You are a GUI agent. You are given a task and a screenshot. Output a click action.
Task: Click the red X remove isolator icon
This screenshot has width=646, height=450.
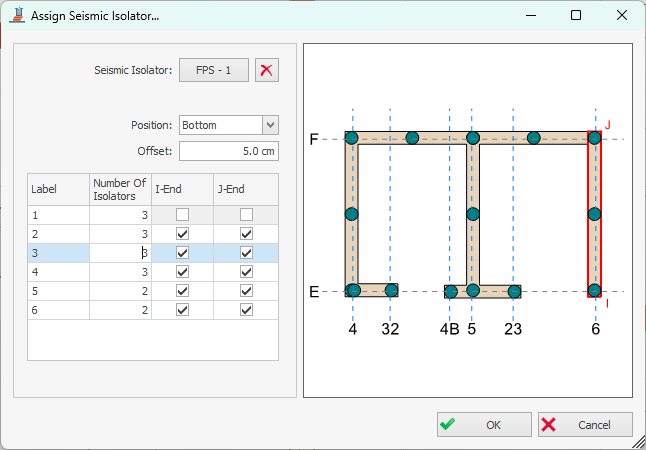click(266, 70)
